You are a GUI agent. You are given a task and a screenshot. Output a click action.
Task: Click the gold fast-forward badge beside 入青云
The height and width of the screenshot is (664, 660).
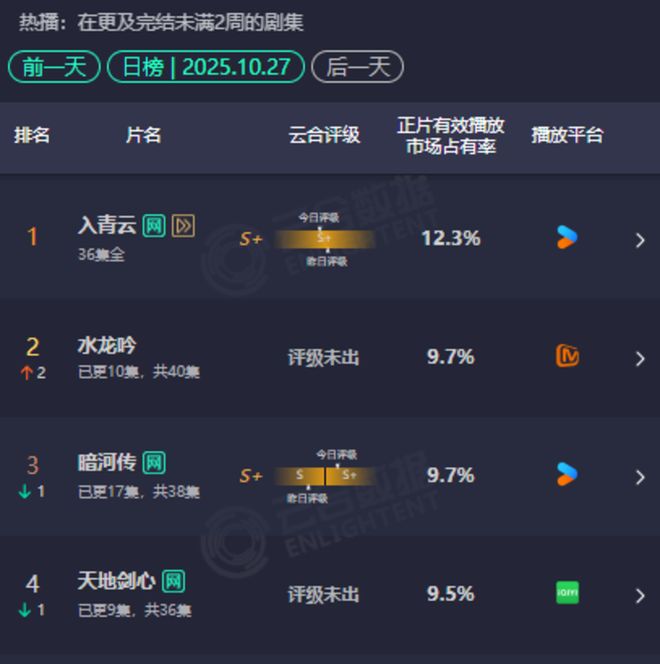coord(183,226)
